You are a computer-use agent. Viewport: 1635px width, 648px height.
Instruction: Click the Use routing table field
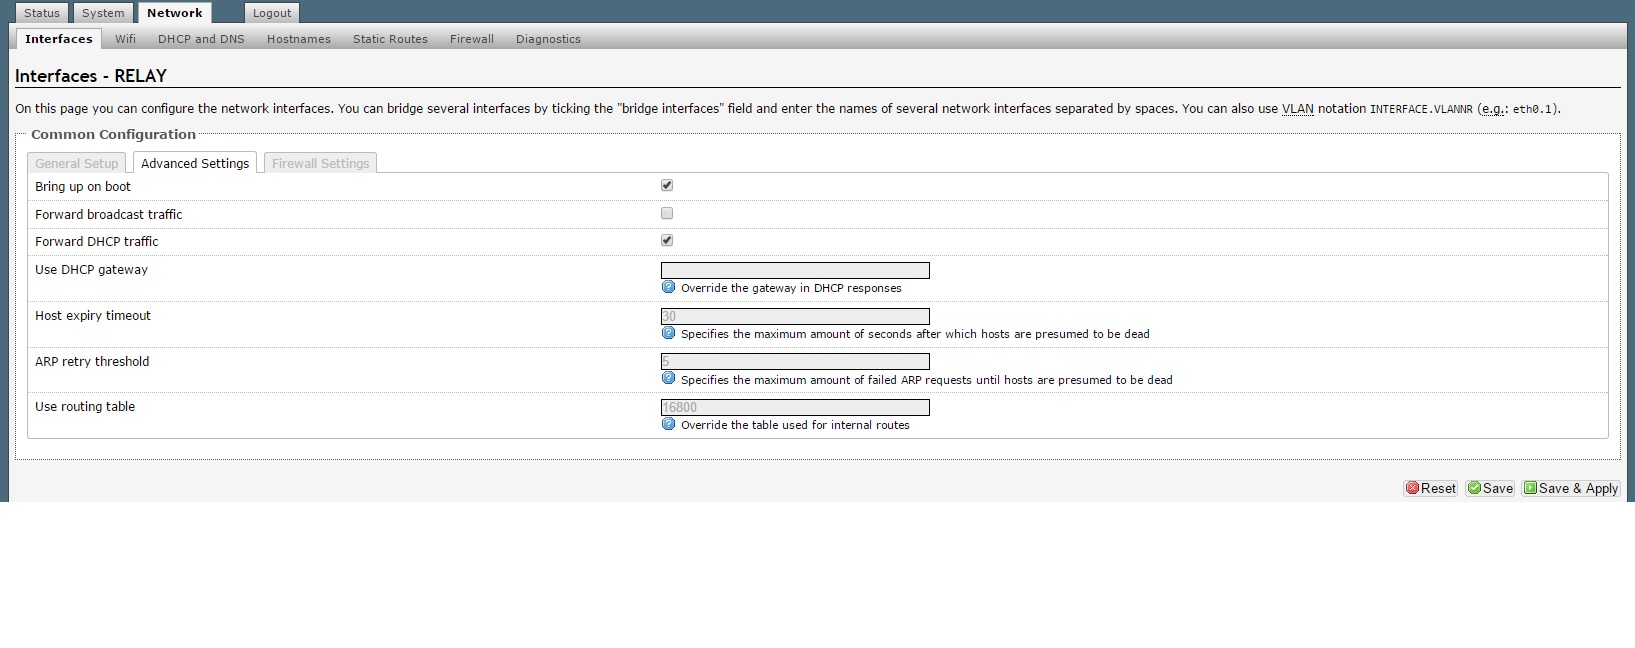click(x=795, y=407)
